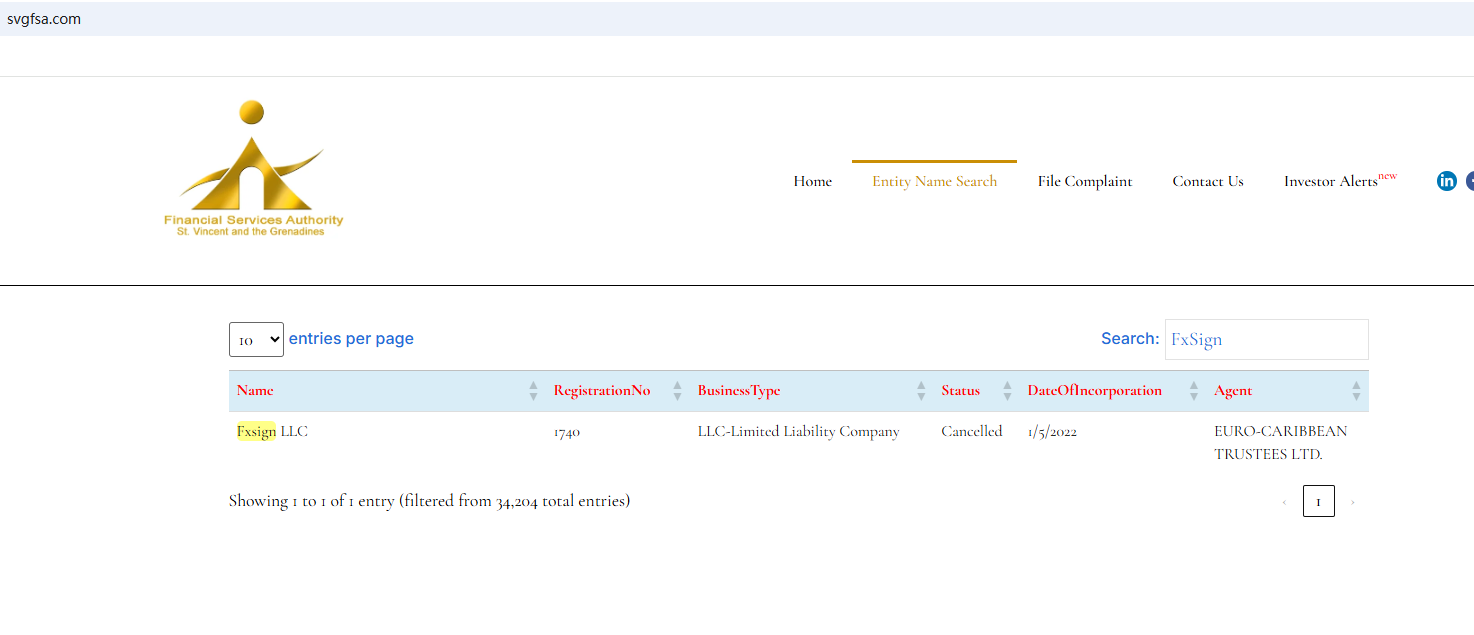
Task: Select the Entity Name Search tab
Action: [x=934, y=181]
